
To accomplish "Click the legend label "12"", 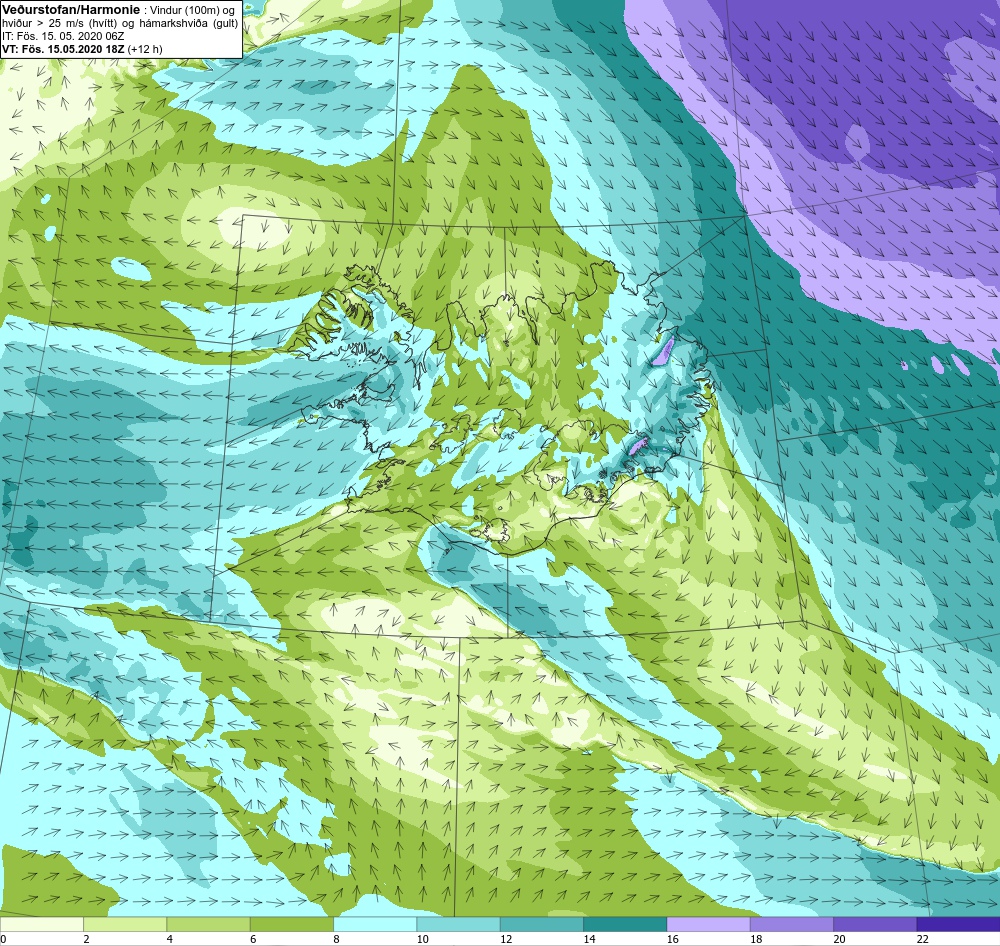I will [x=506, y=939].
